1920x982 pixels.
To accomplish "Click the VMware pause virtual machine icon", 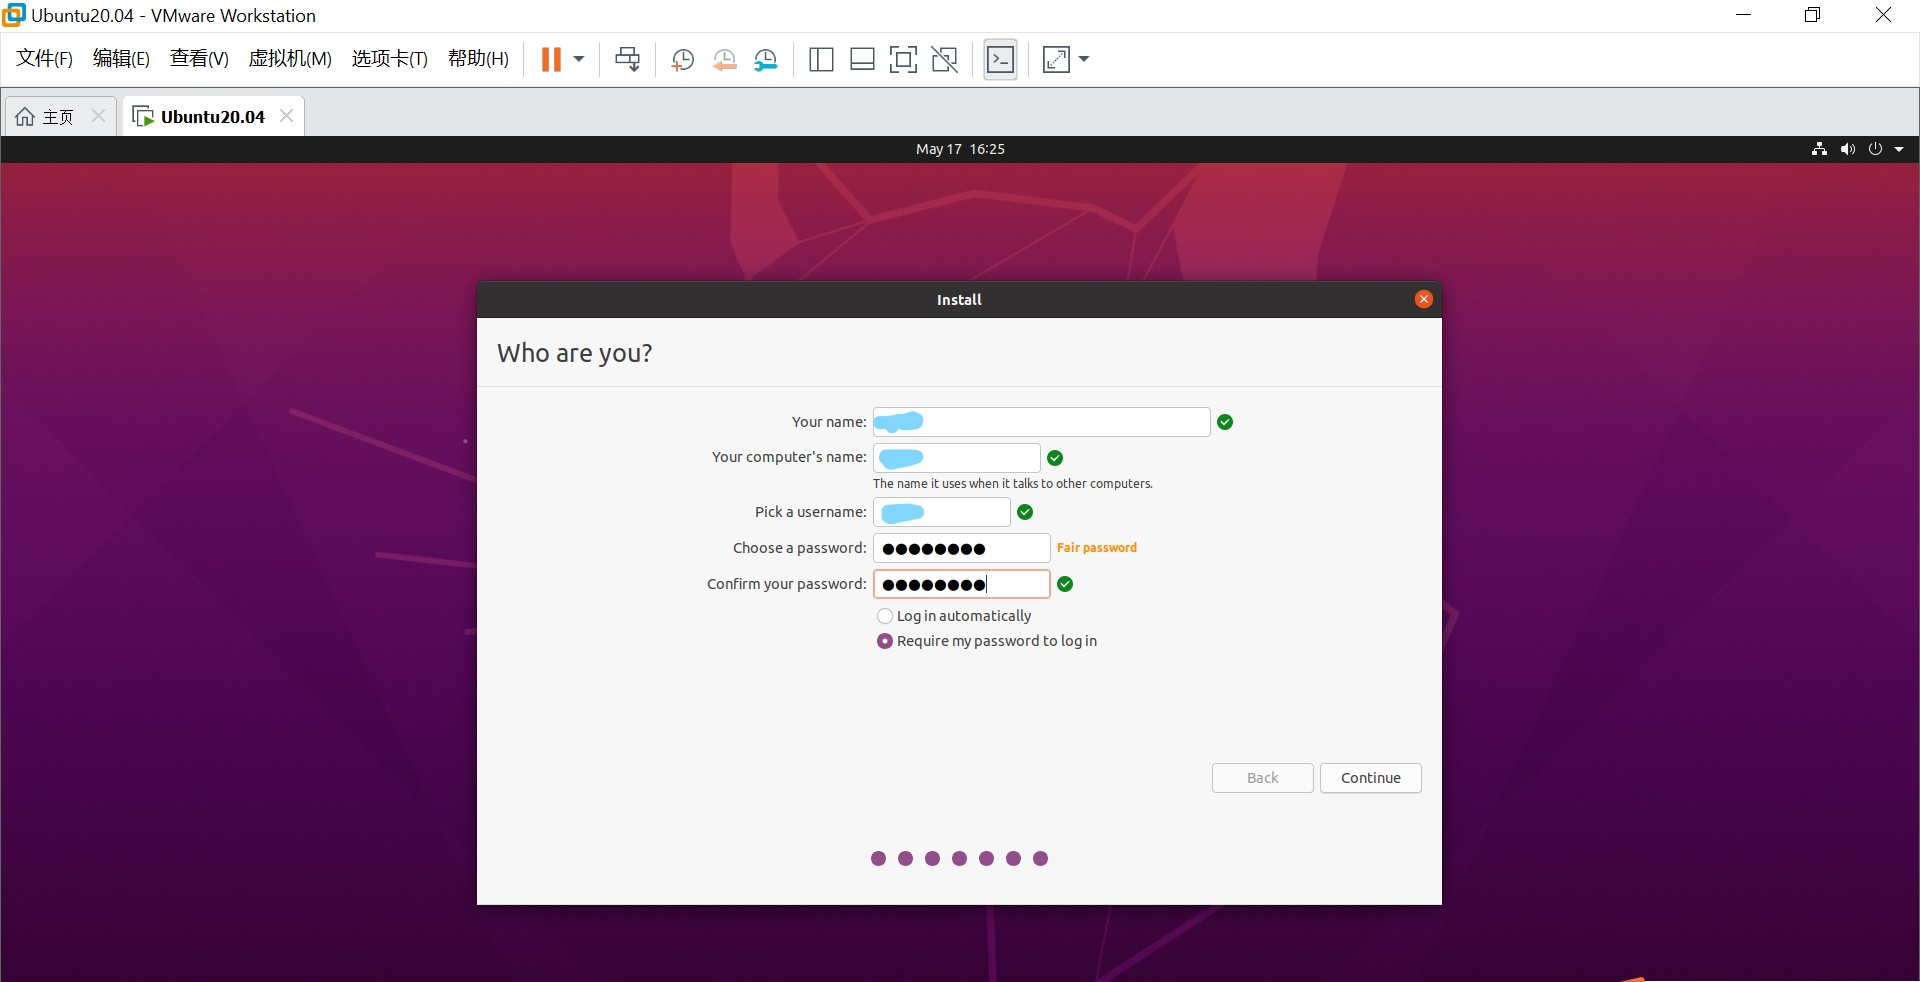I will click(551, 60).
